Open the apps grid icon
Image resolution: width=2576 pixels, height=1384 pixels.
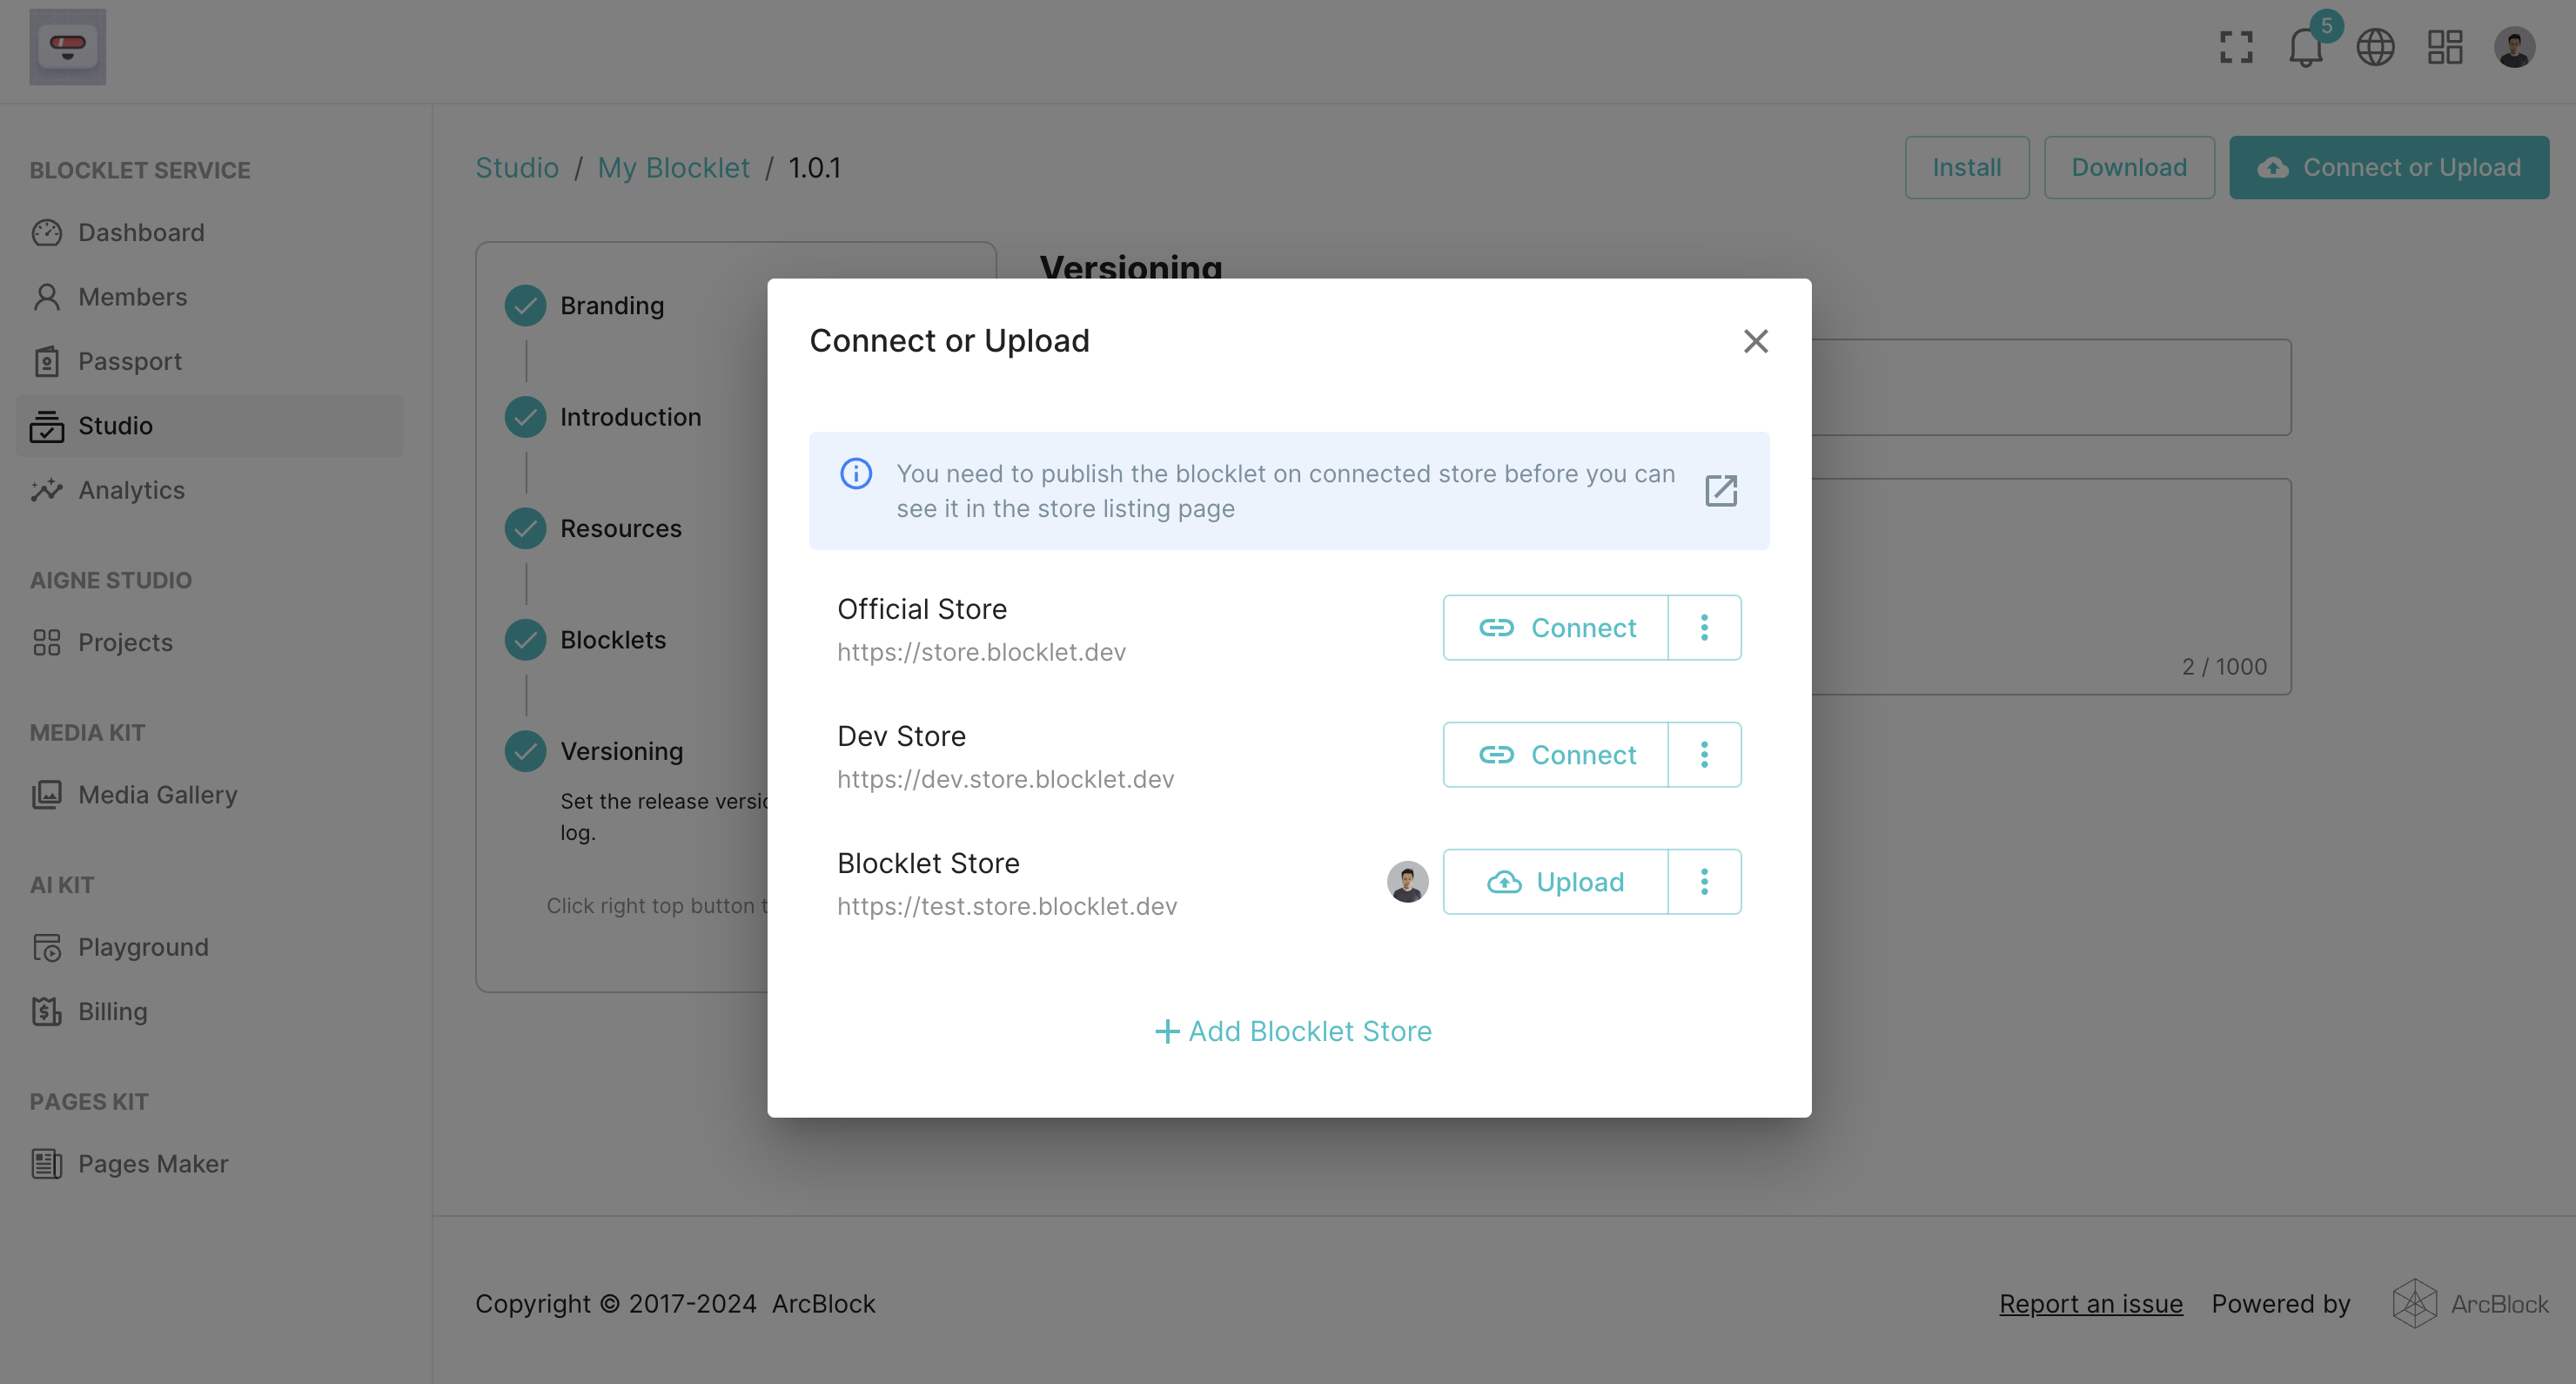click(x=2444, y=47)
